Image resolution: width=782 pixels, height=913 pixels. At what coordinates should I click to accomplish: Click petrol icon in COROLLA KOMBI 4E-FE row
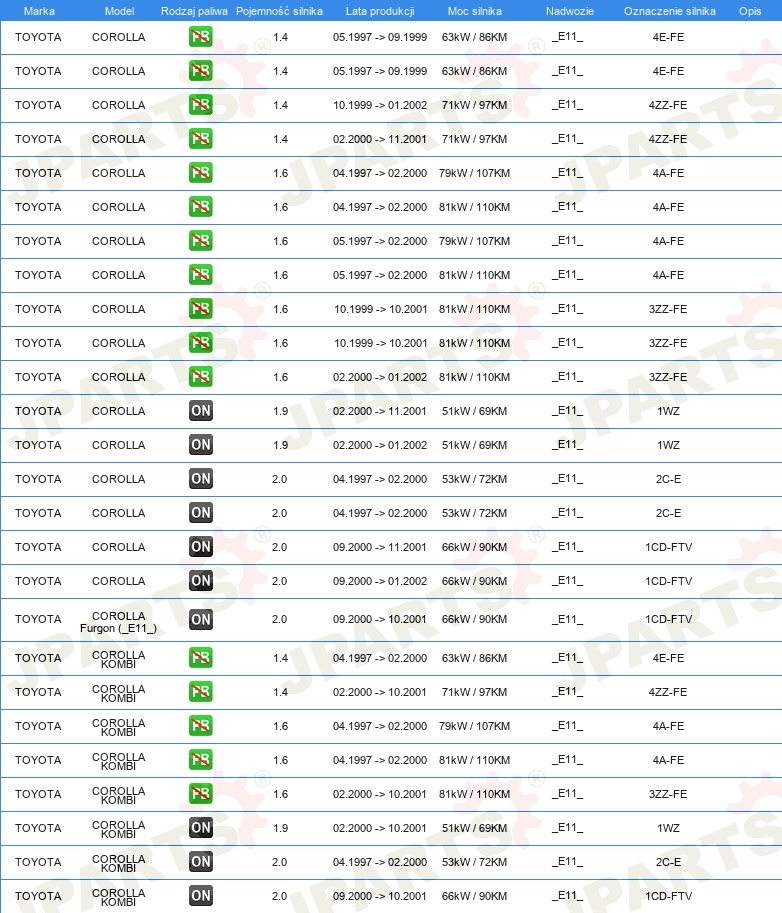coord(200,658)
